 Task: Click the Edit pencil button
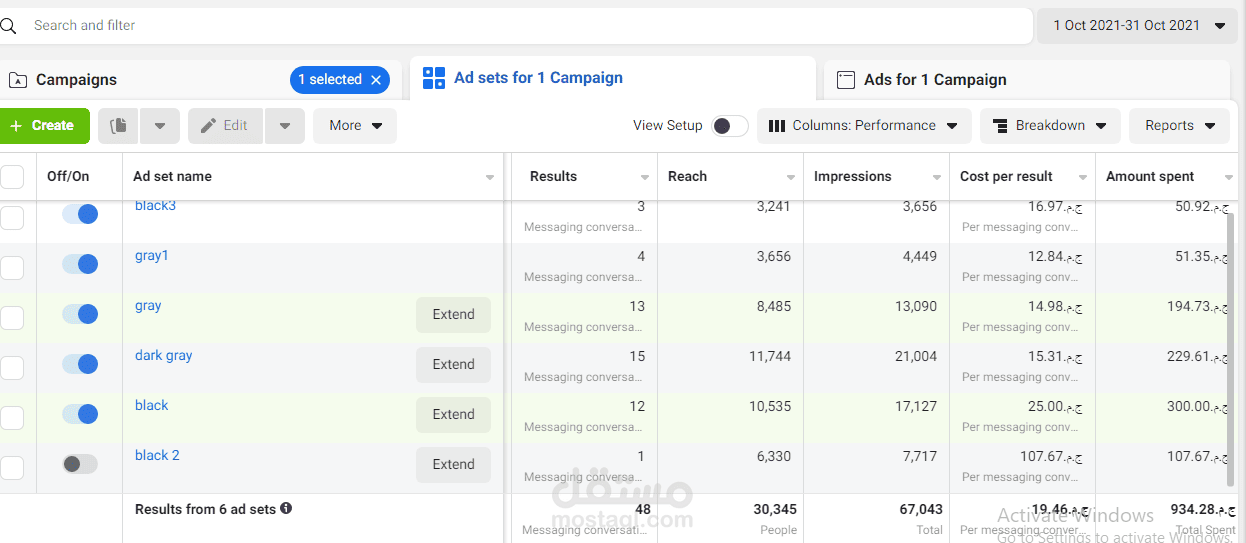pyautogui.click(x=225, y=126)
